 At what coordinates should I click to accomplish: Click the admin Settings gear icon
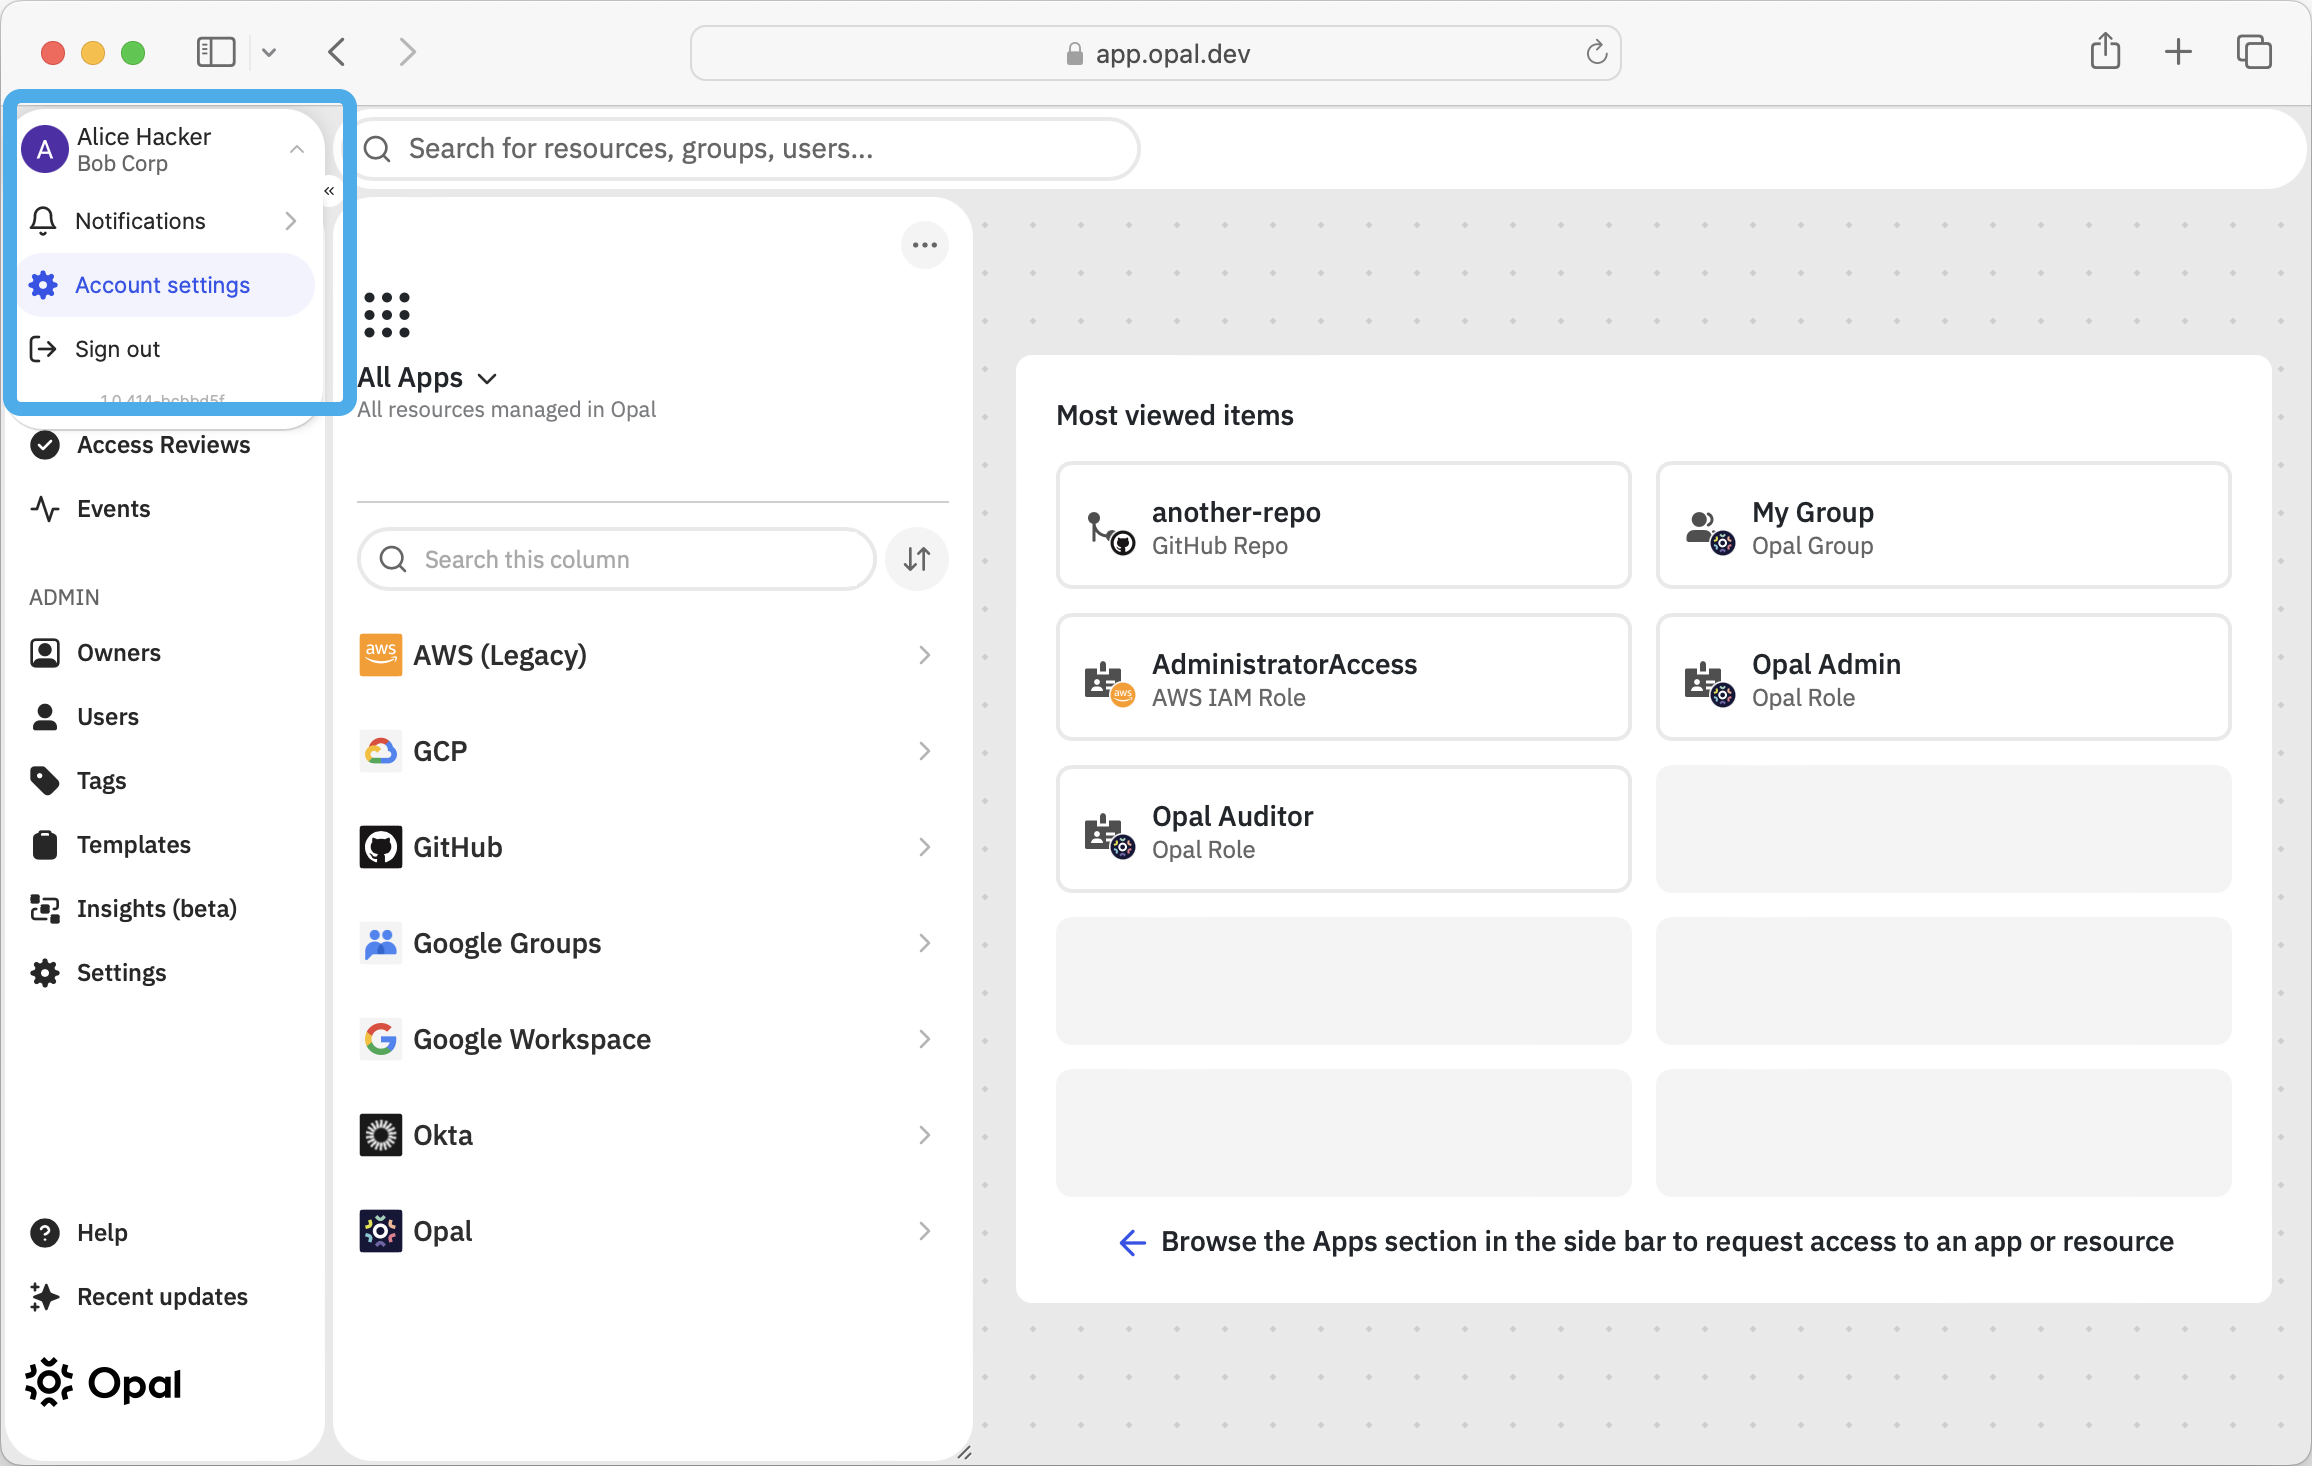coord(45,973)
